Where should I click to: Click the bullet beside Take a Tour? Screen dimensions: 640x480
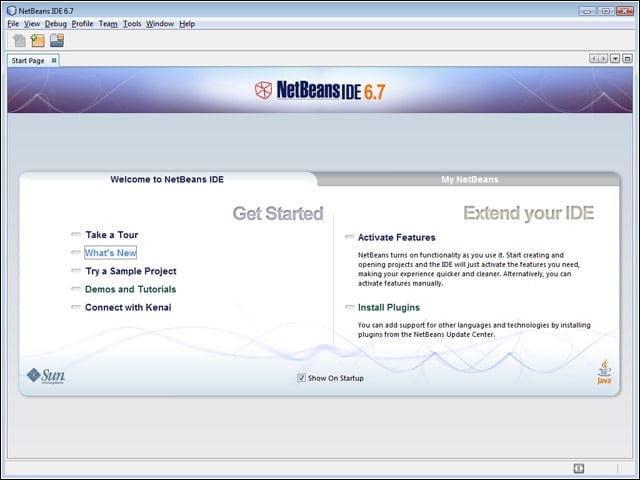coord(76,234)
